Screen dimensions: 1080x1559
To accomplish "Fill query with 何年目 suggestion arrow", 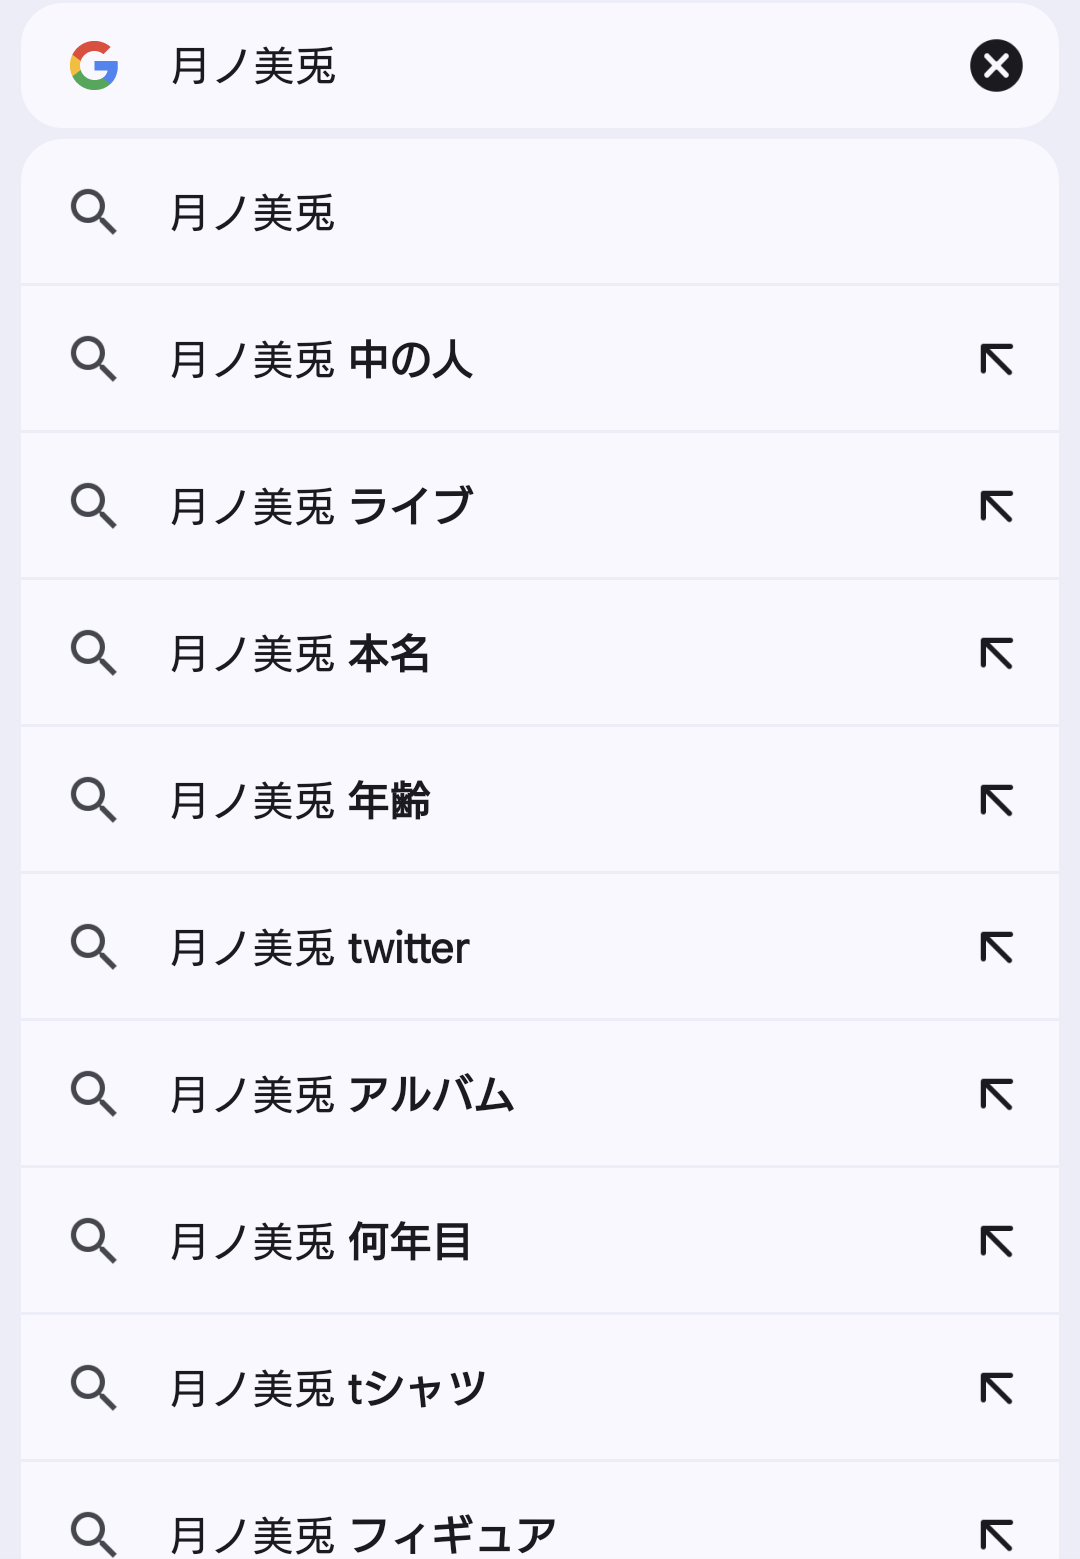I will pos(996,1242).
